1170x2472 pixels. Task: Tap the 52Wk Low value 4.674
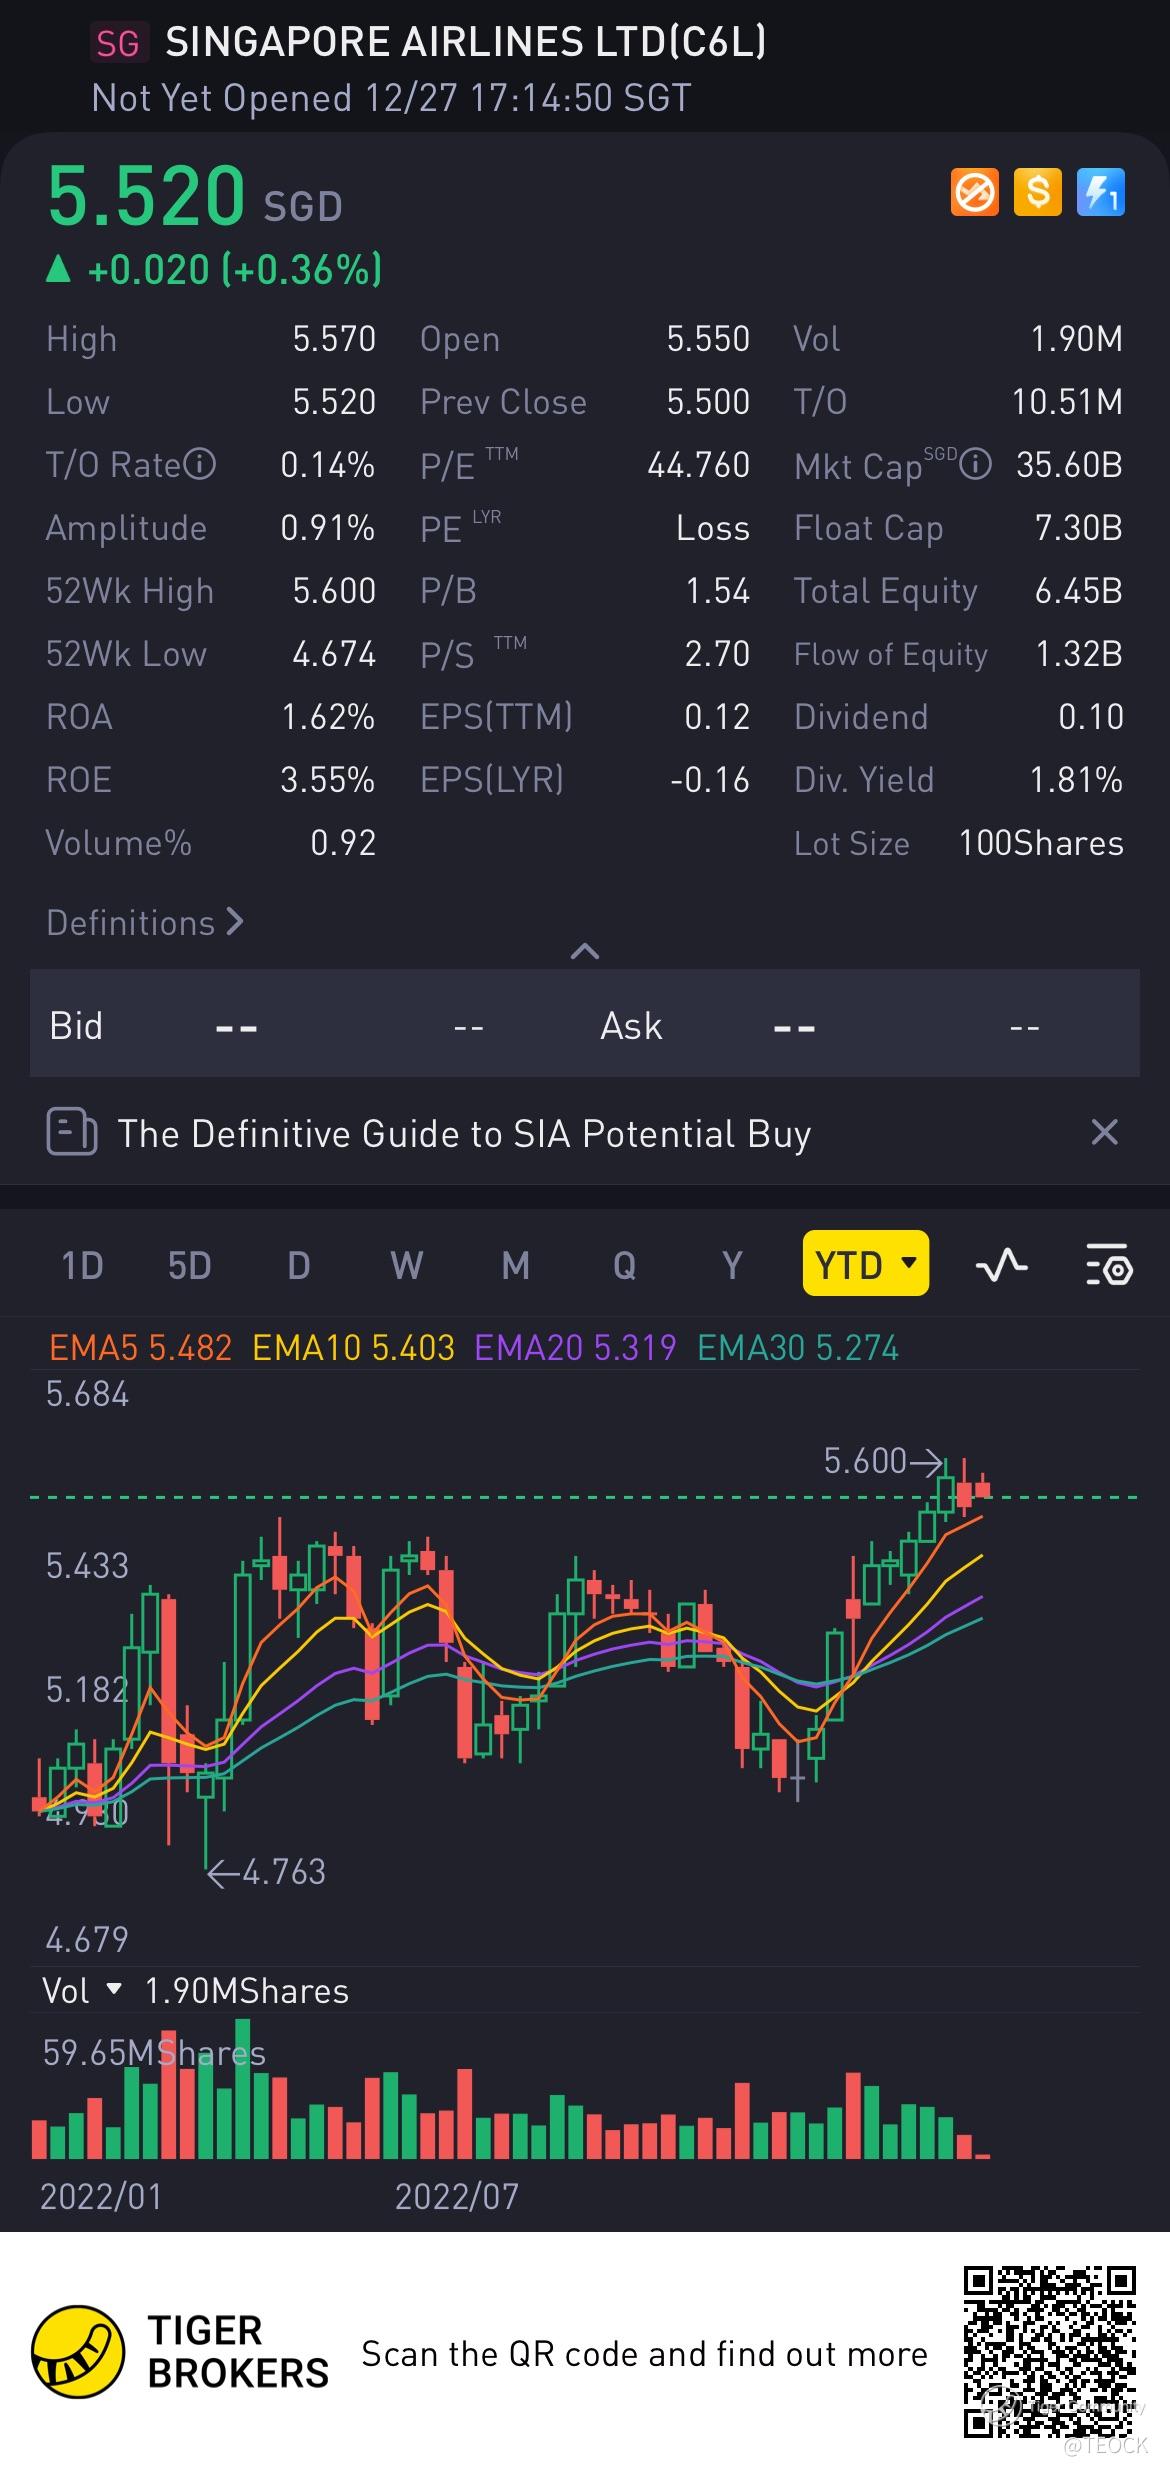[x=334, y=654]
